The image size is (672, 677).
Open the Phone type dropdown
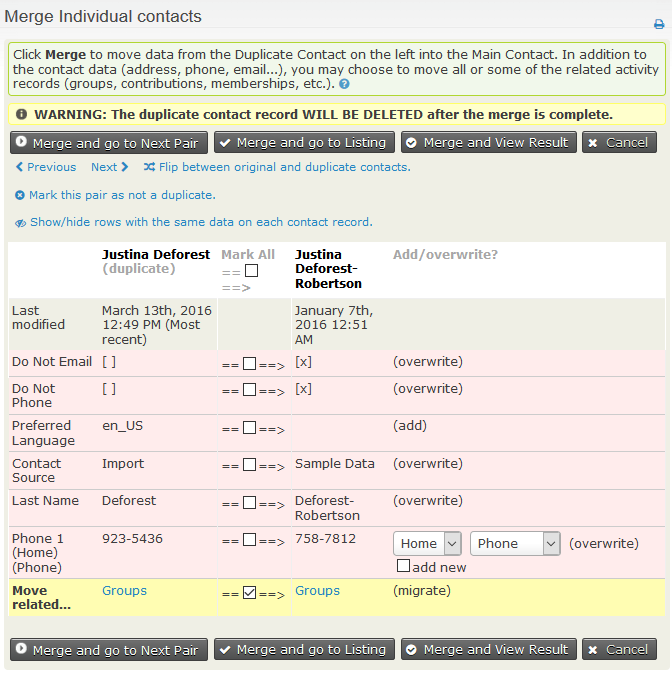(x=514, y=543)
